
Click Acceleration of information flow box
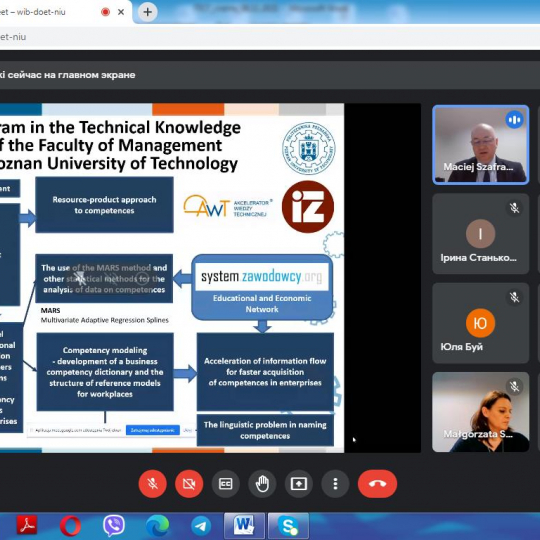(x=265, y=372)
